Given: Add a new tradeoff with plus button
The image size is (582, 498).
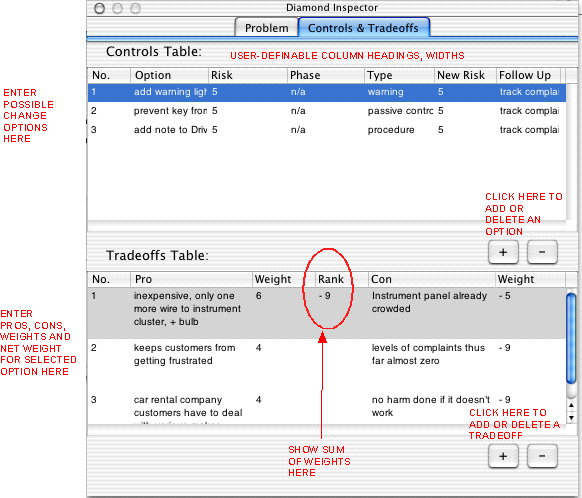Looking at the screenshot, I should [x=503, y=456].
